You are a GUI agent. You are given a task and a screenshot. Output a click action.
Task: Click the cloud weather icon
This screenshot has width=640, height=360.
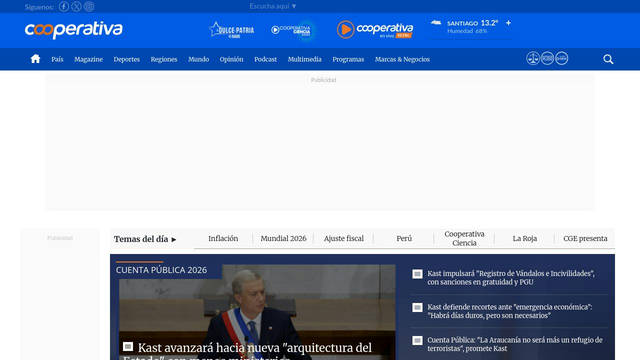pyautogui.click(x=436, y=23)
